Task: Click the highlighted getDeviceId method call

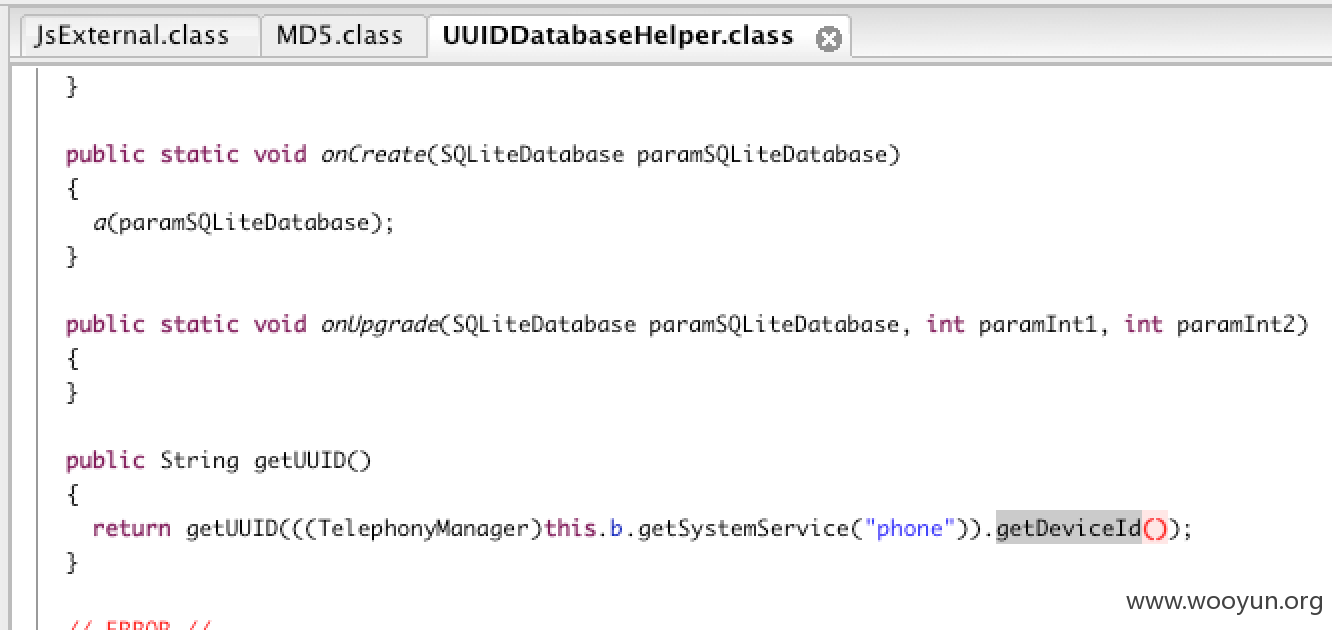Action: tap(1068, 528)
